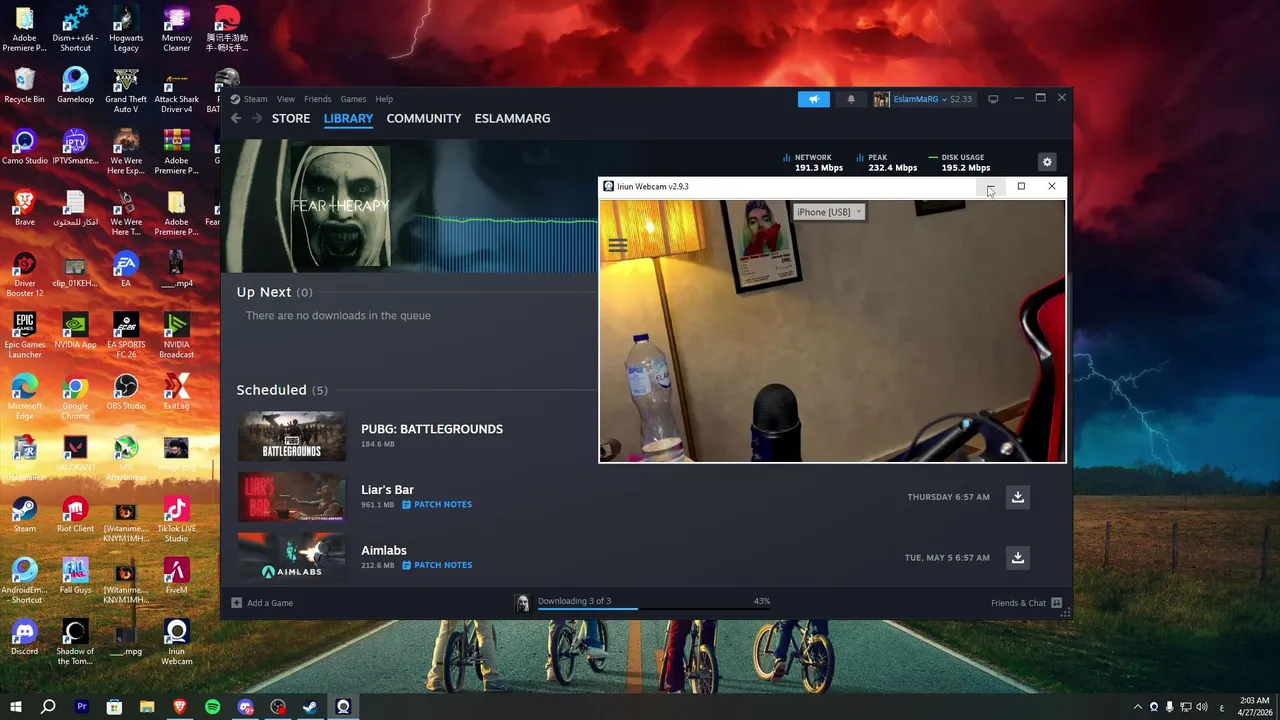Click Add a Game text button
The height and width of the screenshot is (720, 1280).
click(270, 603)
